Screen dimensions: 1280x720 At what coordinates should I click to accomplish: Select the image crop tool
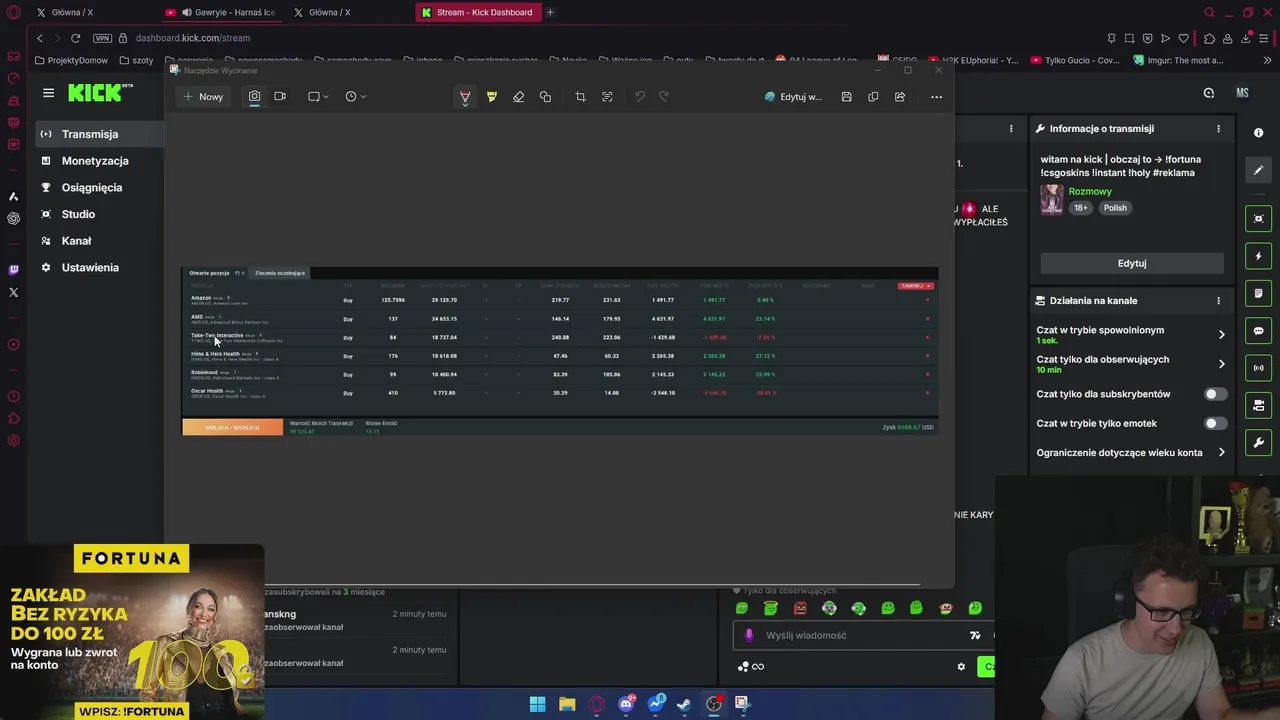580,97
